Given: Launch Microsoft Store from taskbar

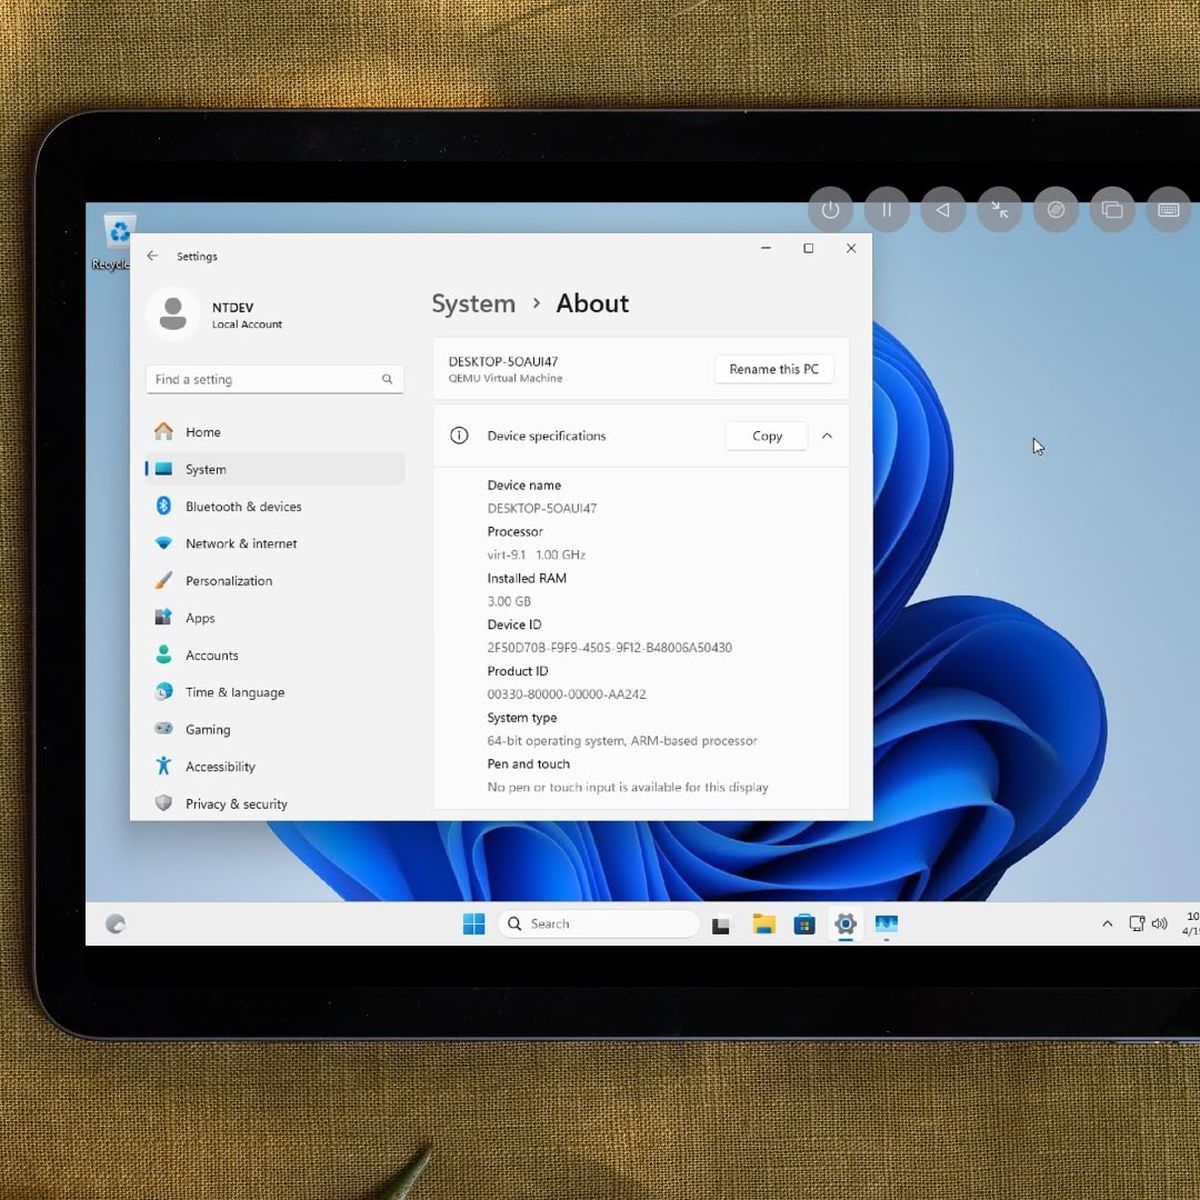Looking at the screenshot, I should click(804, 924).
